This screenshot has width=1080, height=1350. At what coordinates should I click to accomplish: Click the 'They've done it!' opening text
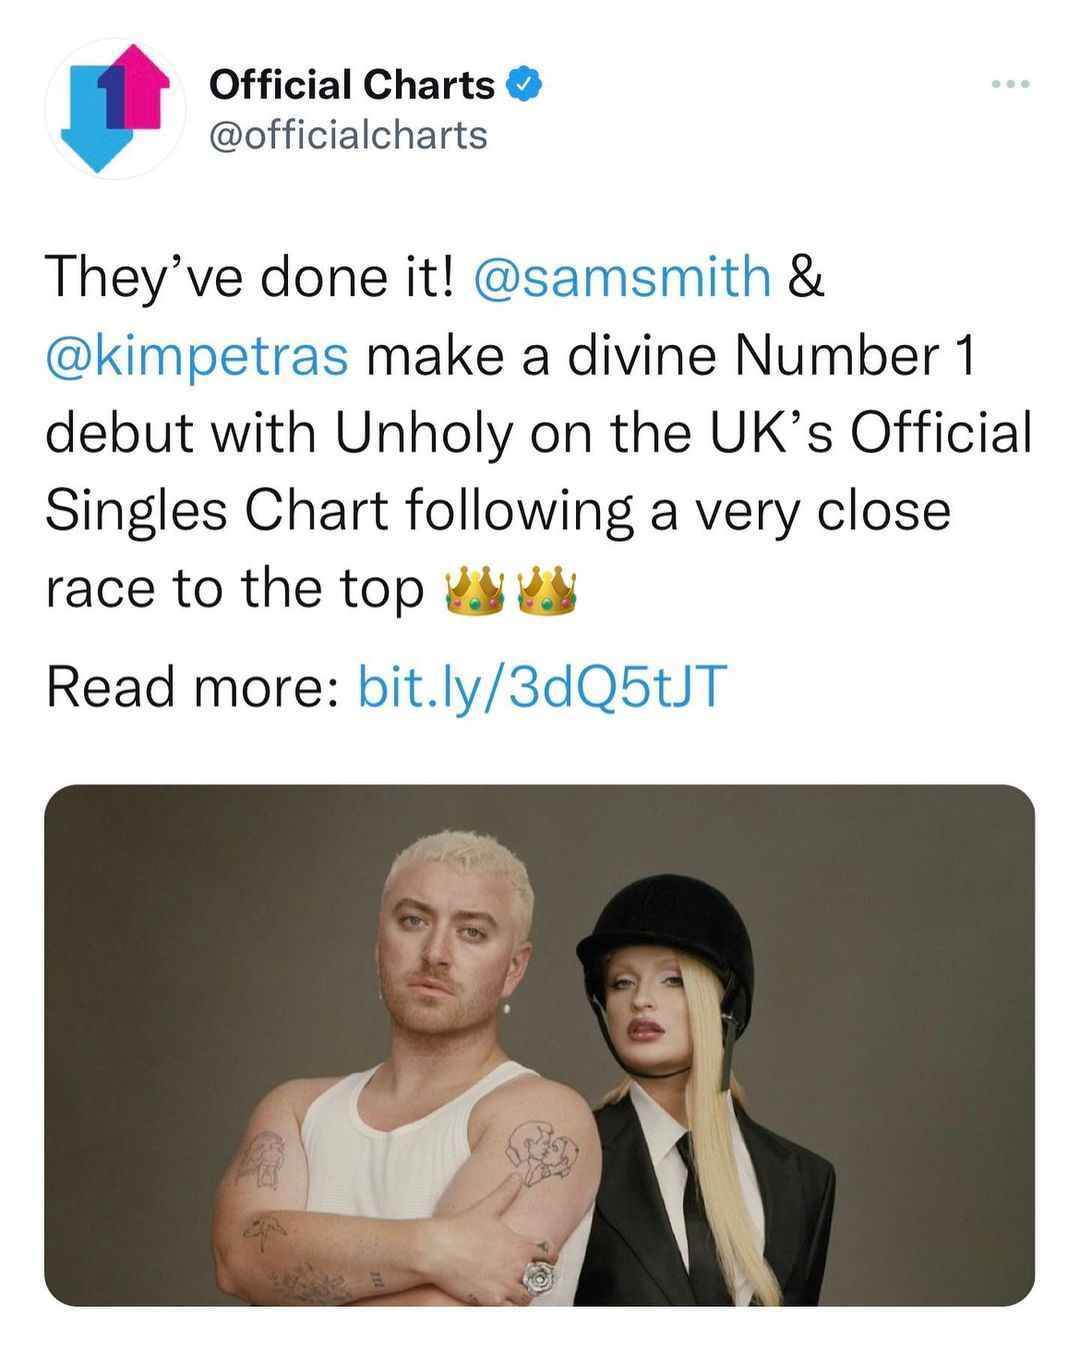(248, 277)
